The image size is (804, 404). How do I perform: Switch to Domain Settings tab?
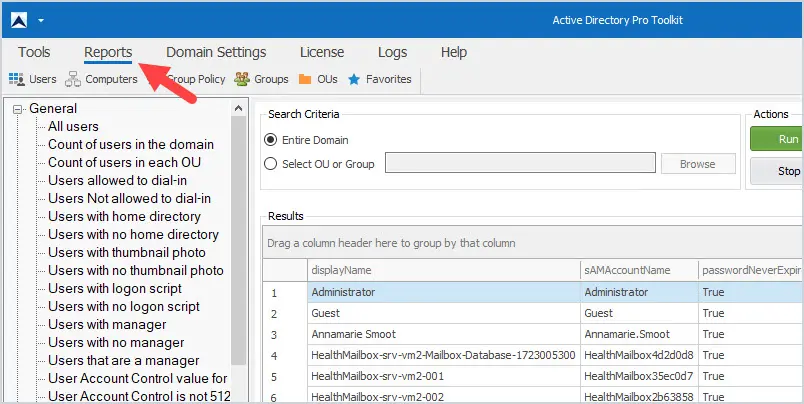pyautogui.click(x=216, y=52)
